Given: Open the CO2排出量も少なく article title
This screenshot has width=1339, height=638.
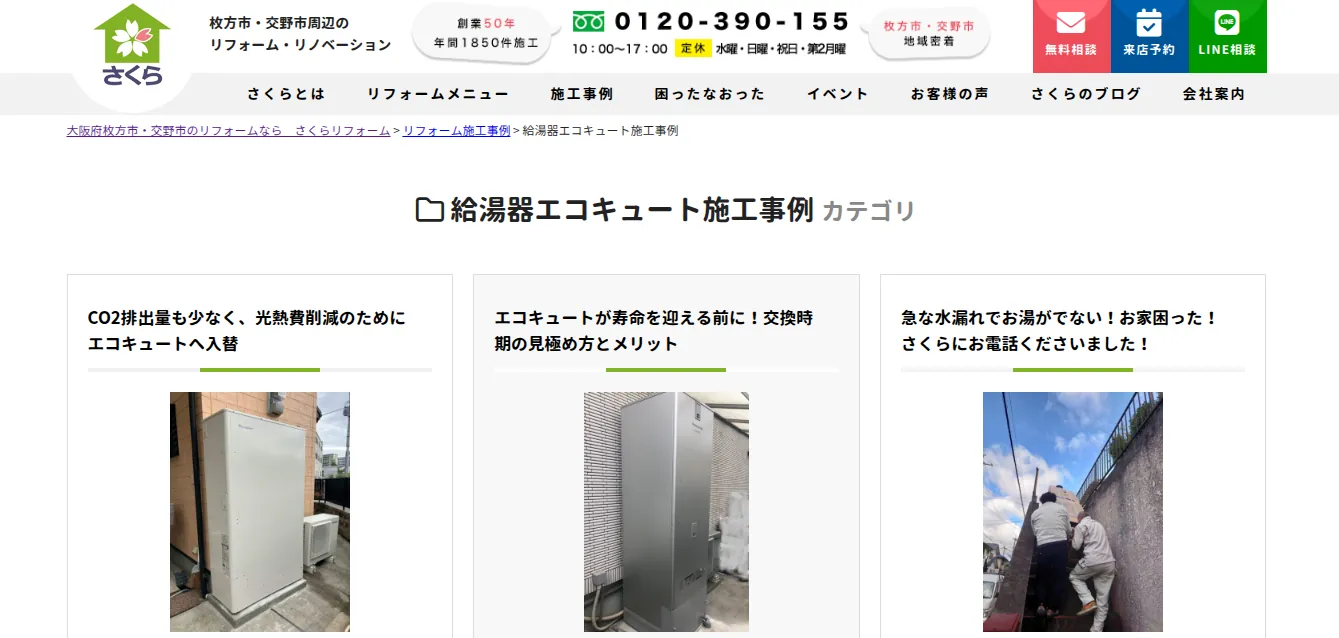Looking at the screenshot, I should 247,331.
